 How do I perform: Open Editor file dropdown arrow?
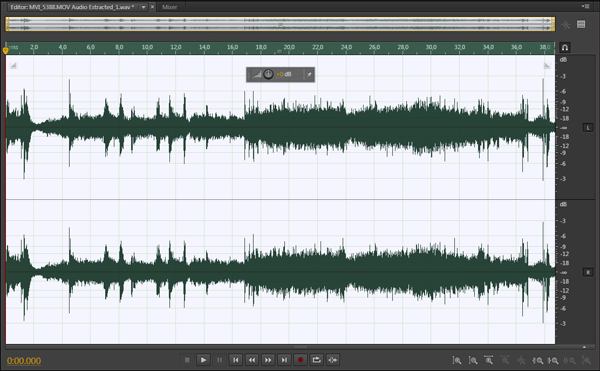click(143, 7)
